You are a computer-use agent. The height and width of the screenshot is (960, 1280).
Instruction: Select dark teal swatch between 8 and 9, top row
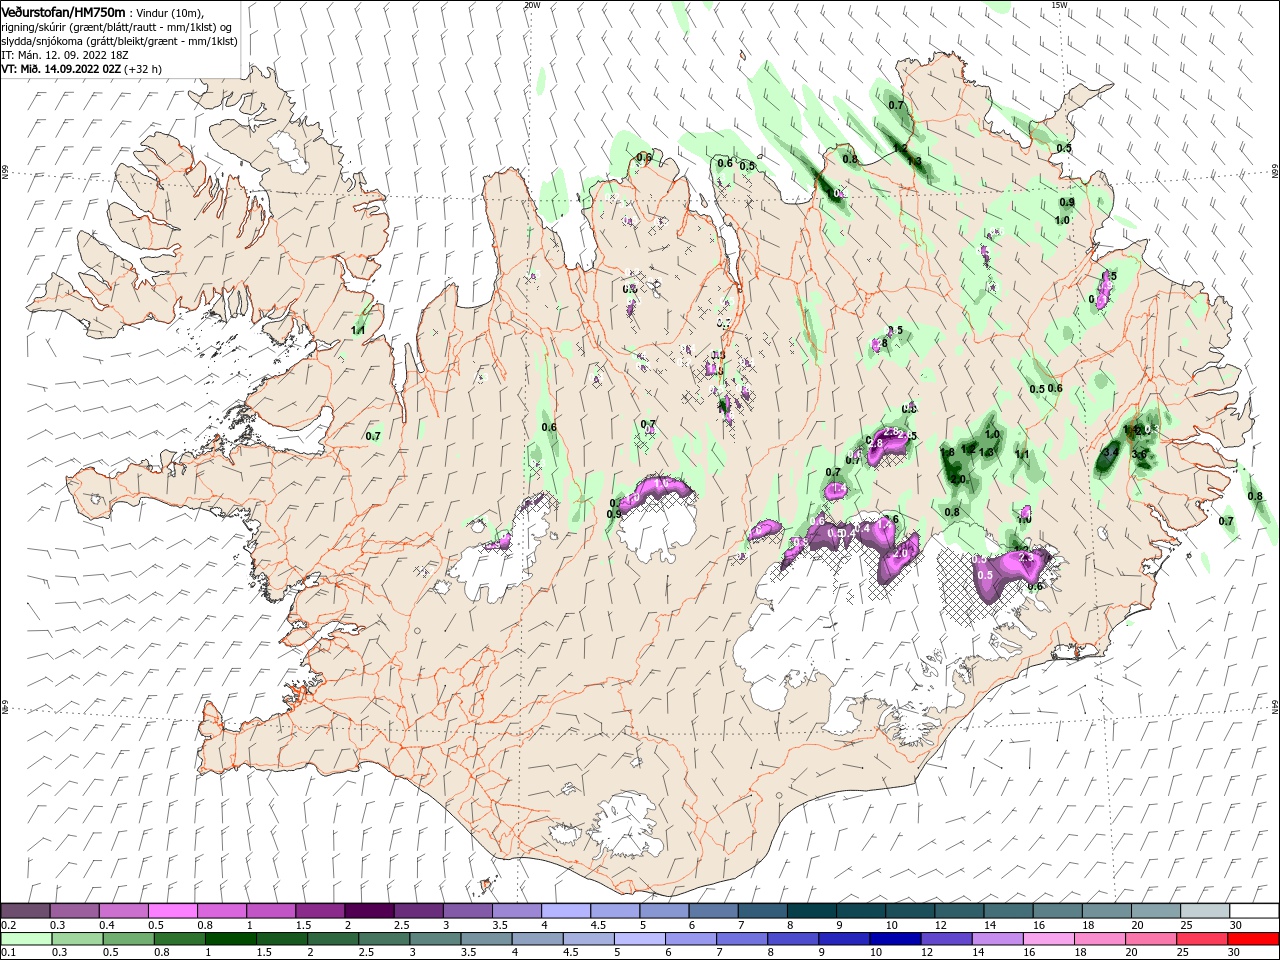pos(812,911)
